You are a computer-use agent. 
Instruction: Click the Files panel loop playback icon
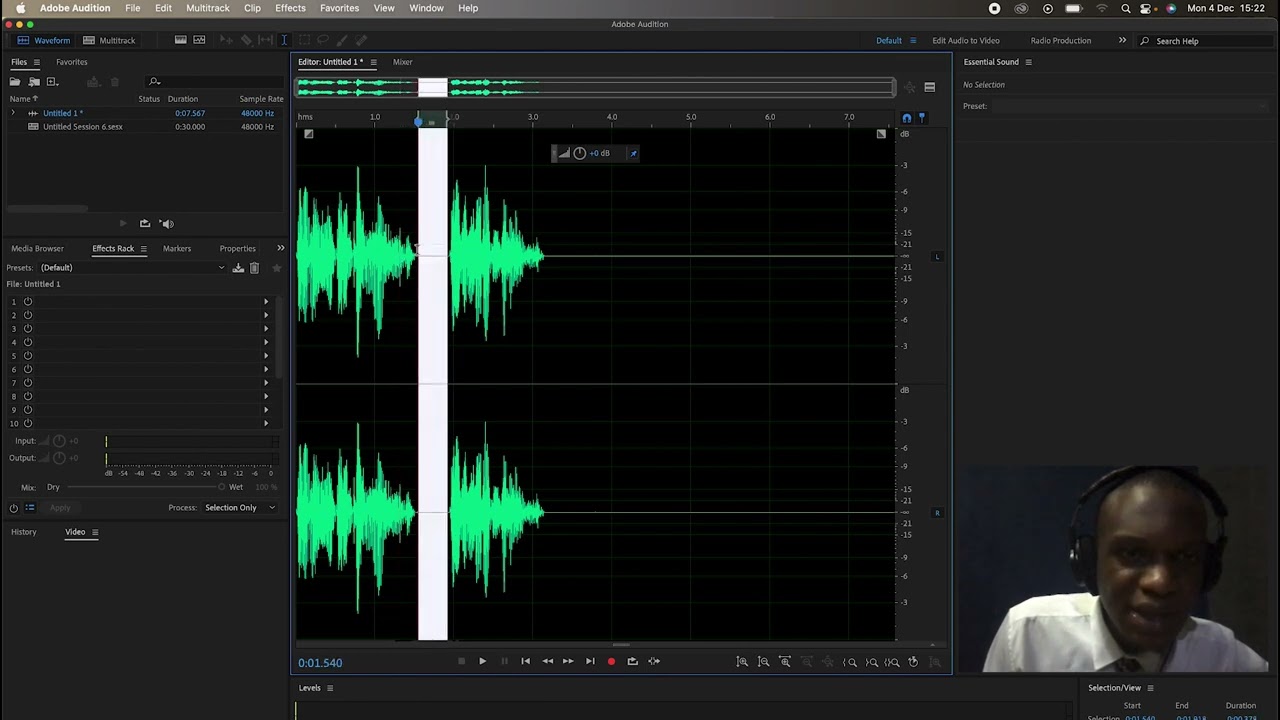coord(145,223)
